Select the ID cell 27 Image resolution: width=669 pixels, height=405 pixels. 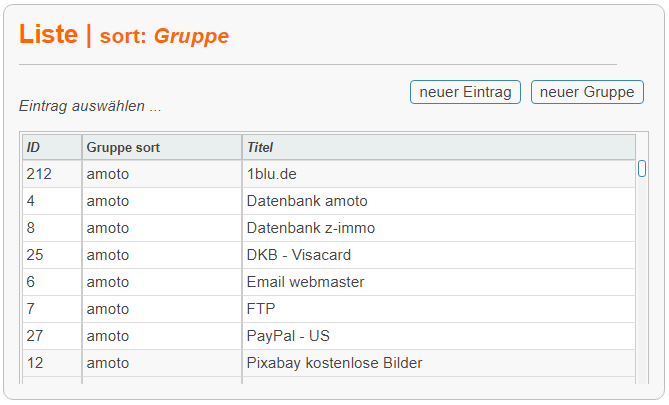35,336
